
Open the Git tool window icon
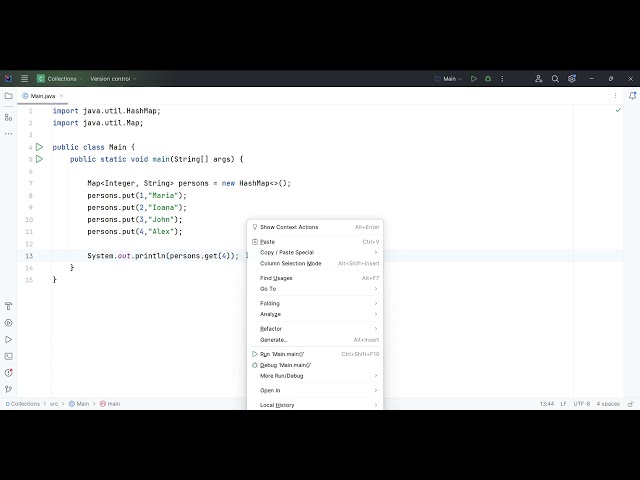tap(8, 389)
